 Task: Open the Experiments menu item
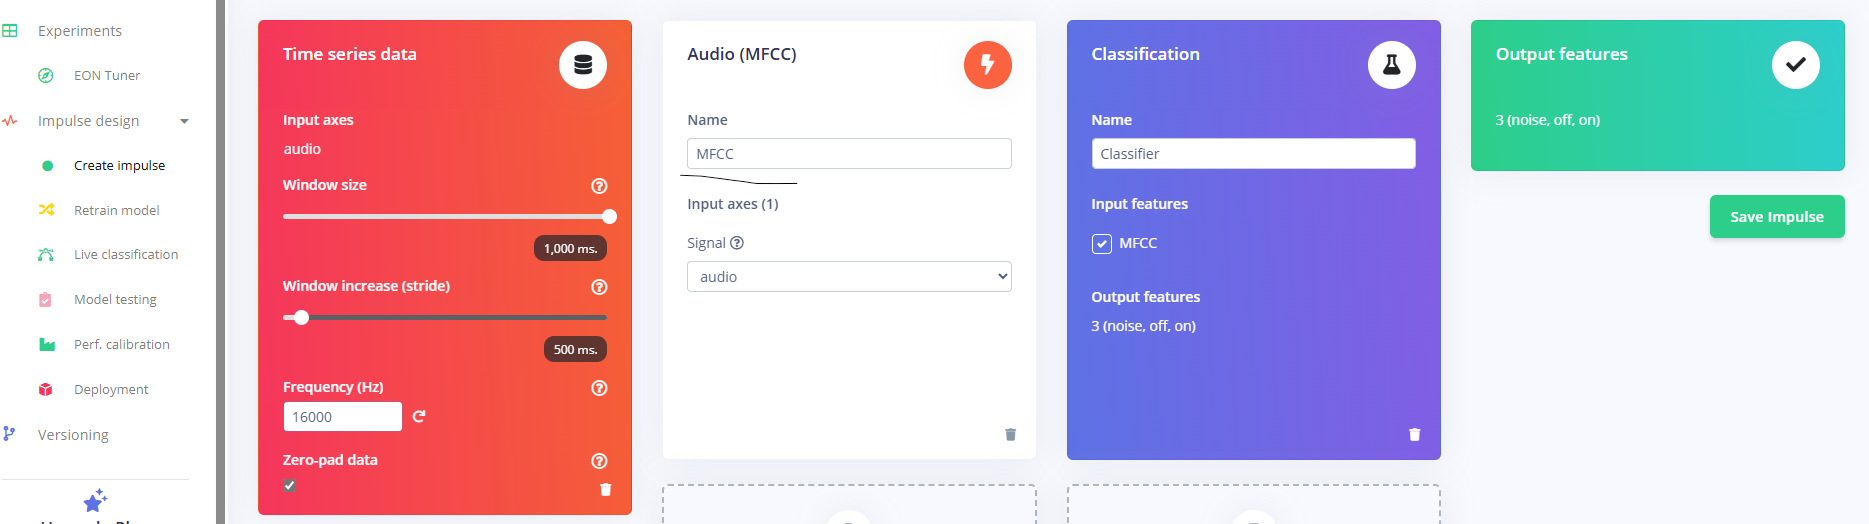coord(80,31)
